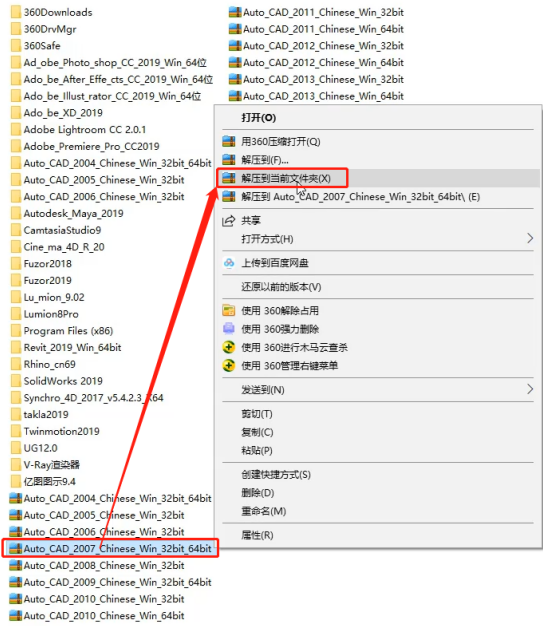The image size is (543, 626).
Task: Click archive icon of Auto_CAD_2009_Chinese_Win_32bit_64bit
Action: click(x=16, y=582)
